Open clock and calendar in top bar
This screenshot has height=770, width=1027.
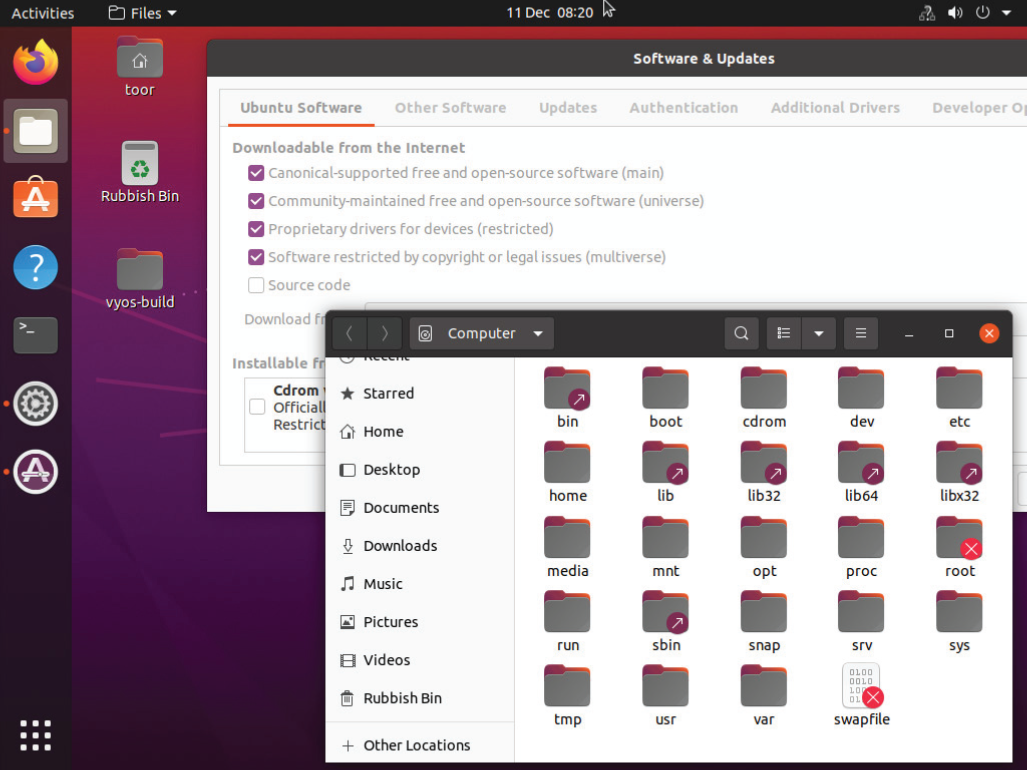(x=549, y=13)
